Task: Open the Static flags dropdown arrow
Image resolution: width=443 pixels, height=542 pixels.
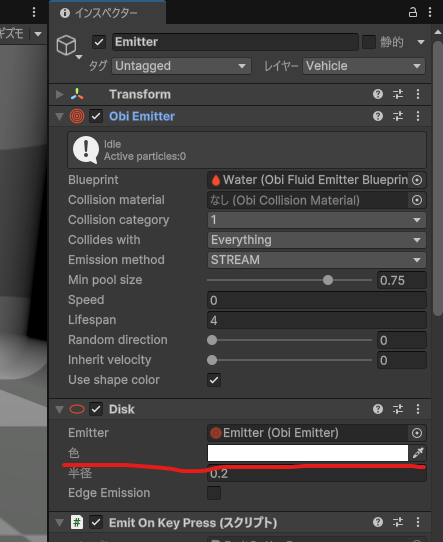Action: (x=421, y=42)
